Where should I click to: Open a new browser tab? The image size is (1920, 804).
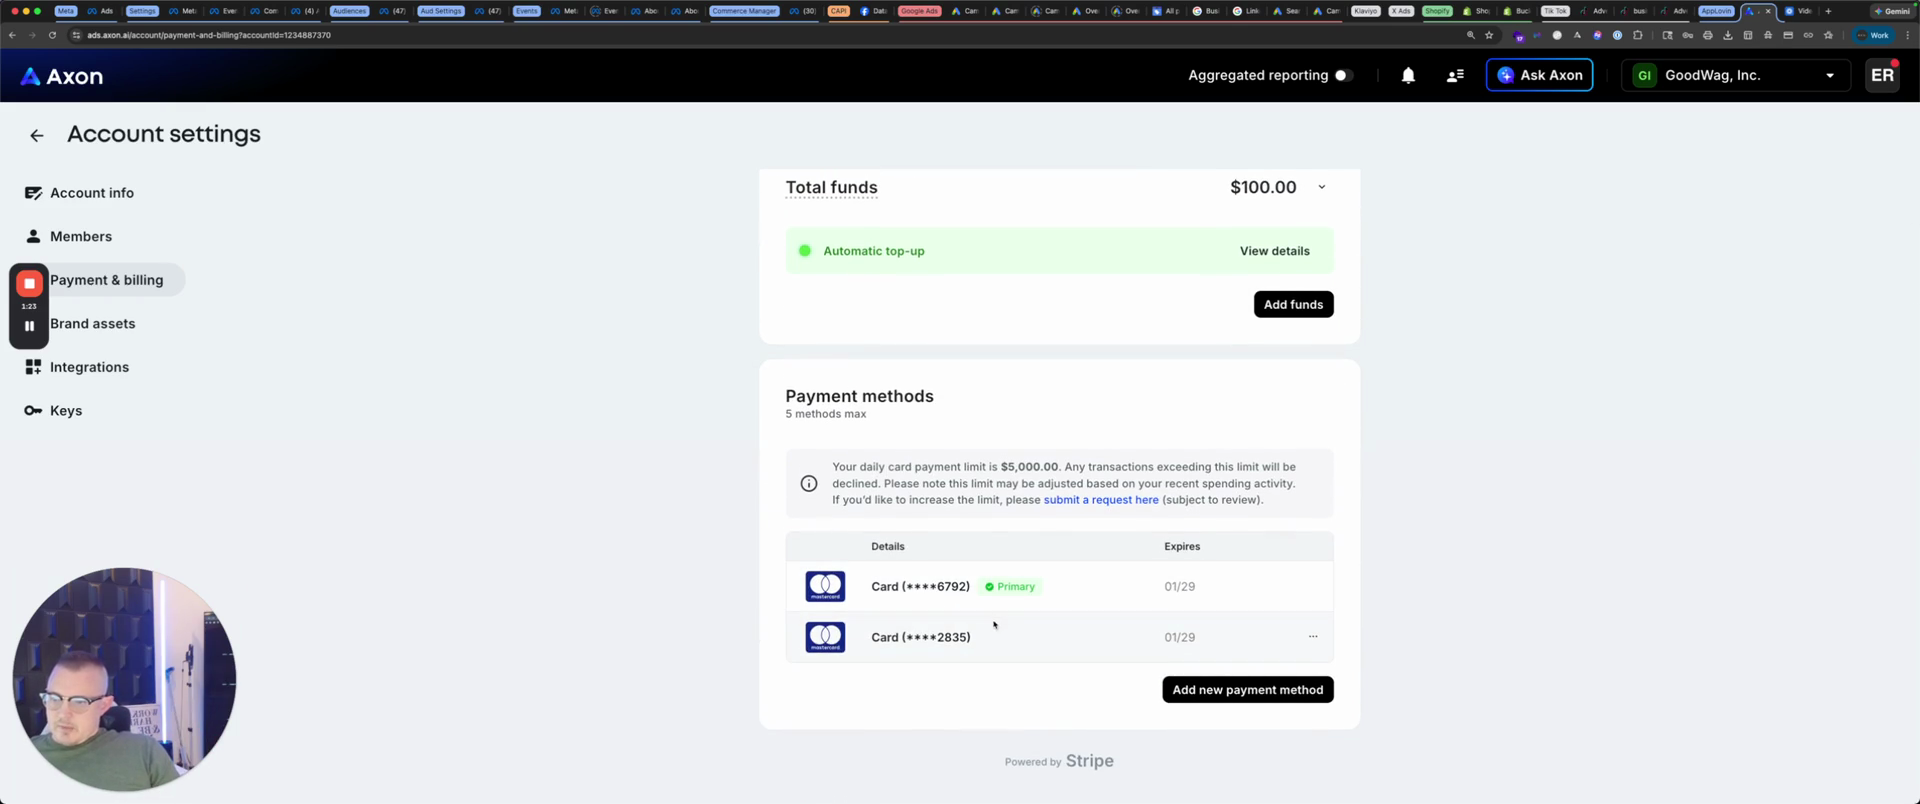pyautogui.click(x=1828, y=11)
